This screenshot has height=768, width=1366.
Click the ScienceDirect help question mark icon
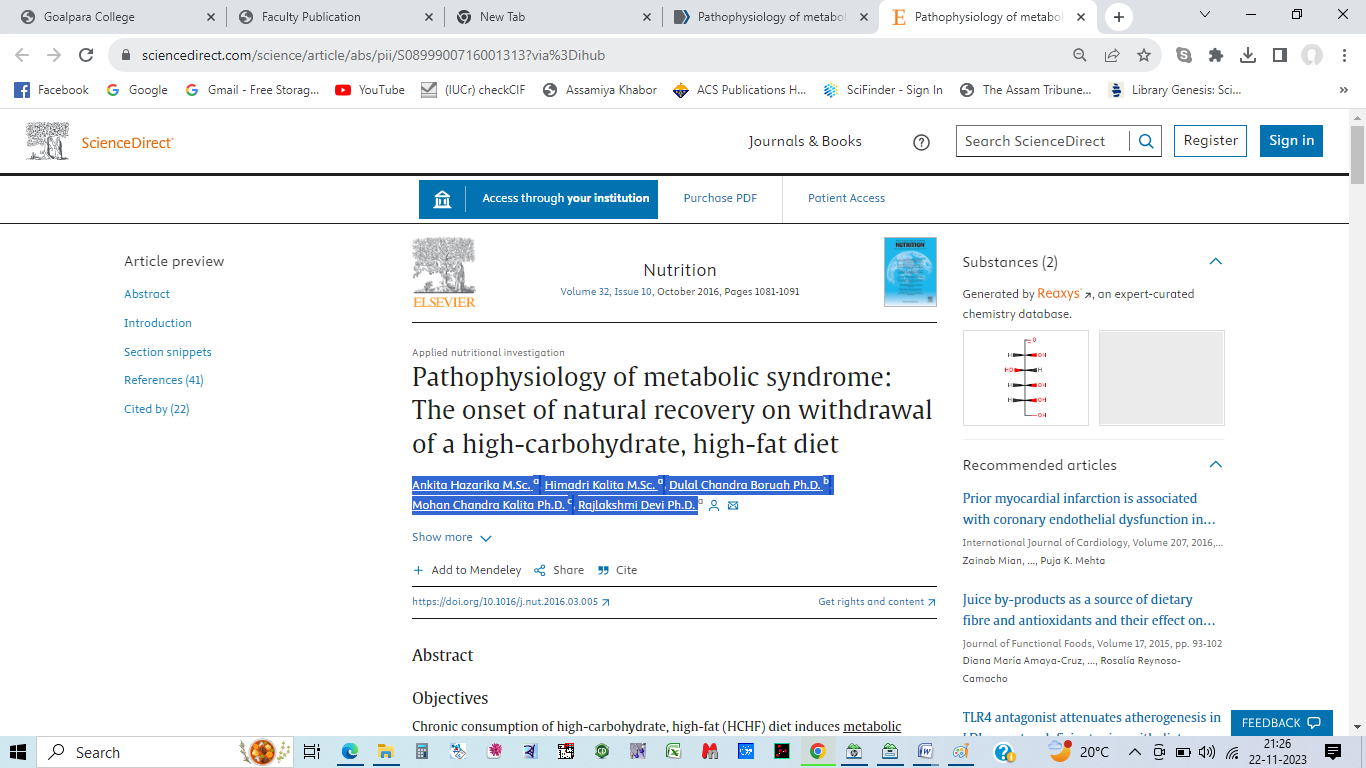921,142
